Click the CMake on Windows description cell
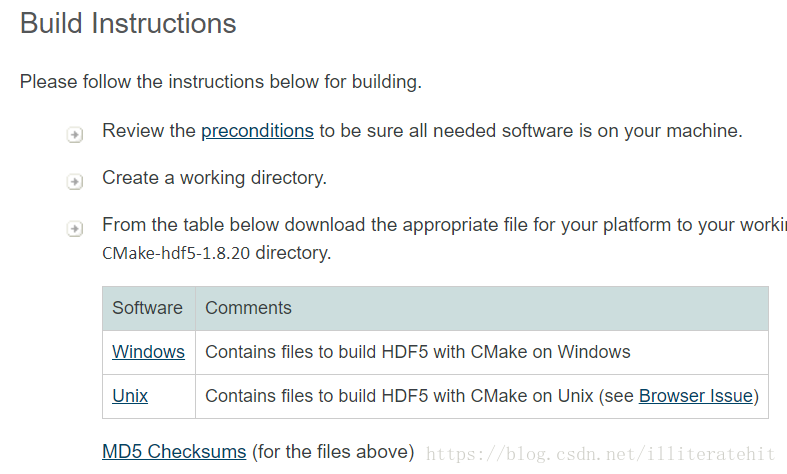Screen dimensions: 787x474 pyautogui.click(x=482, y=352)
